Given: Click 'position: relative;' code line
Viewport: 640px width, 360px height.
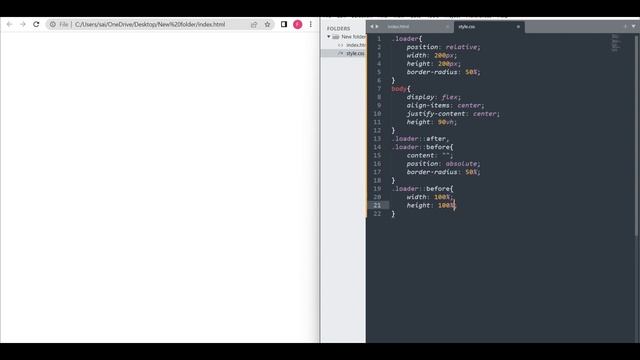Looking at the screenshot, I should click(x=443, y=47).
